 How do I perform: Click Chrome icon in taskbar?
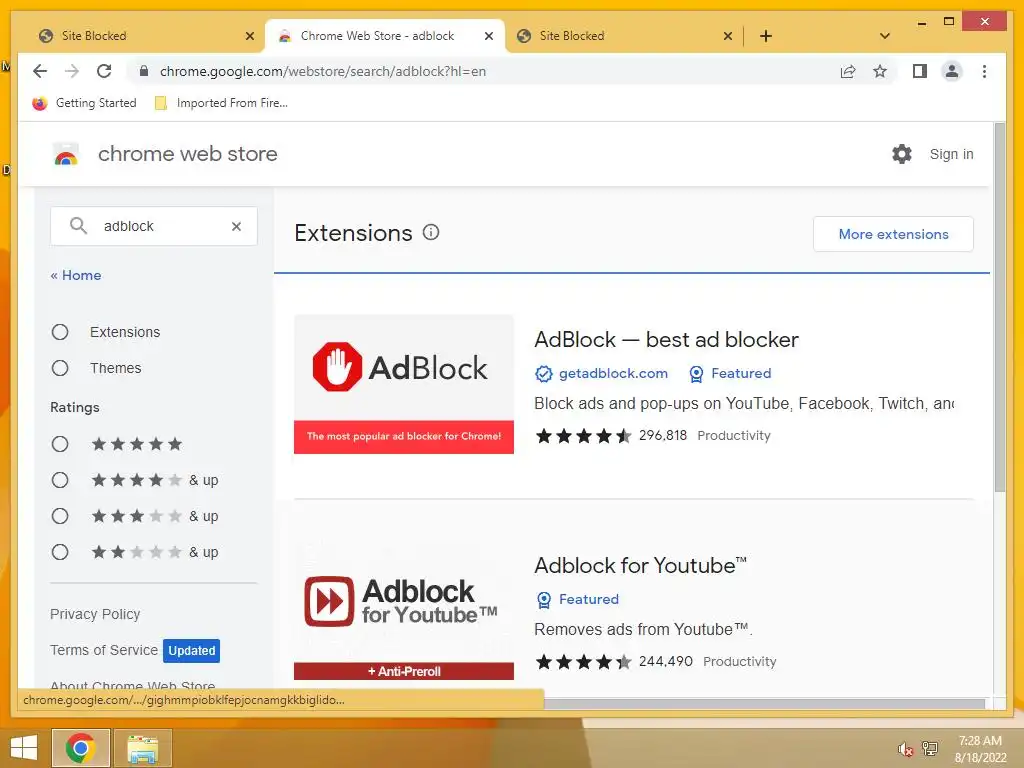(81, 748)
